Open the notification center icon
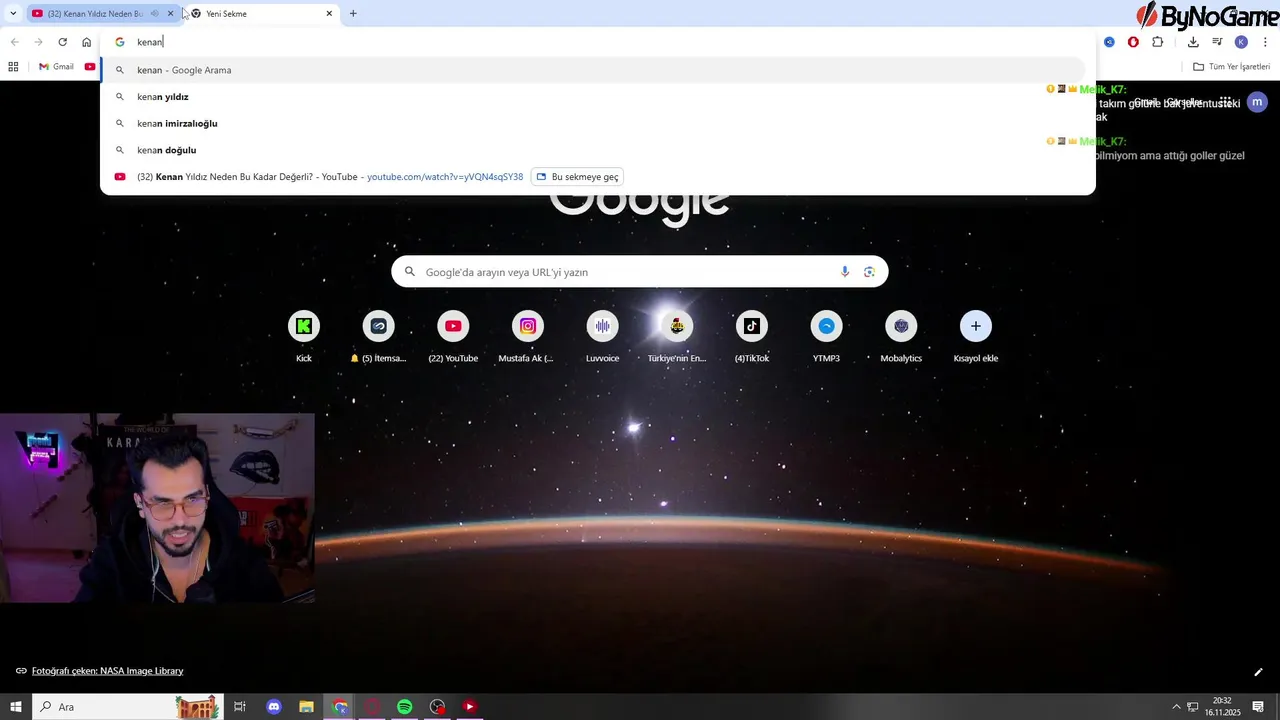The width and height of the screenshot is (1280, 720). point(1260,707)
